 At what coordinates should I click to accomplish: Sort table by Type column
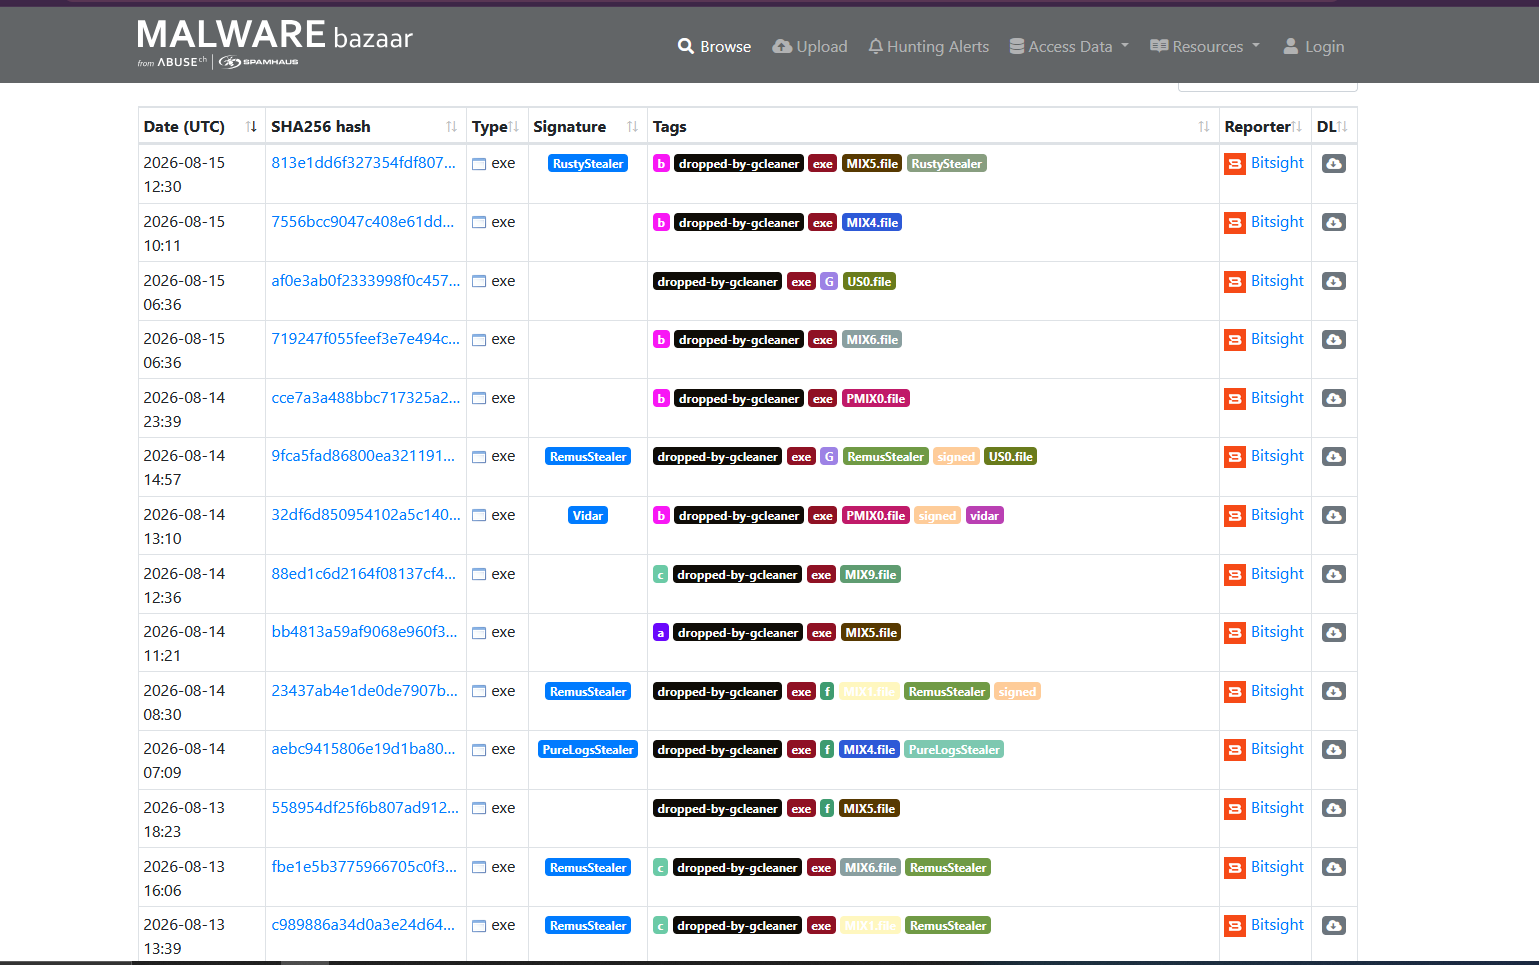click(496, 126)
